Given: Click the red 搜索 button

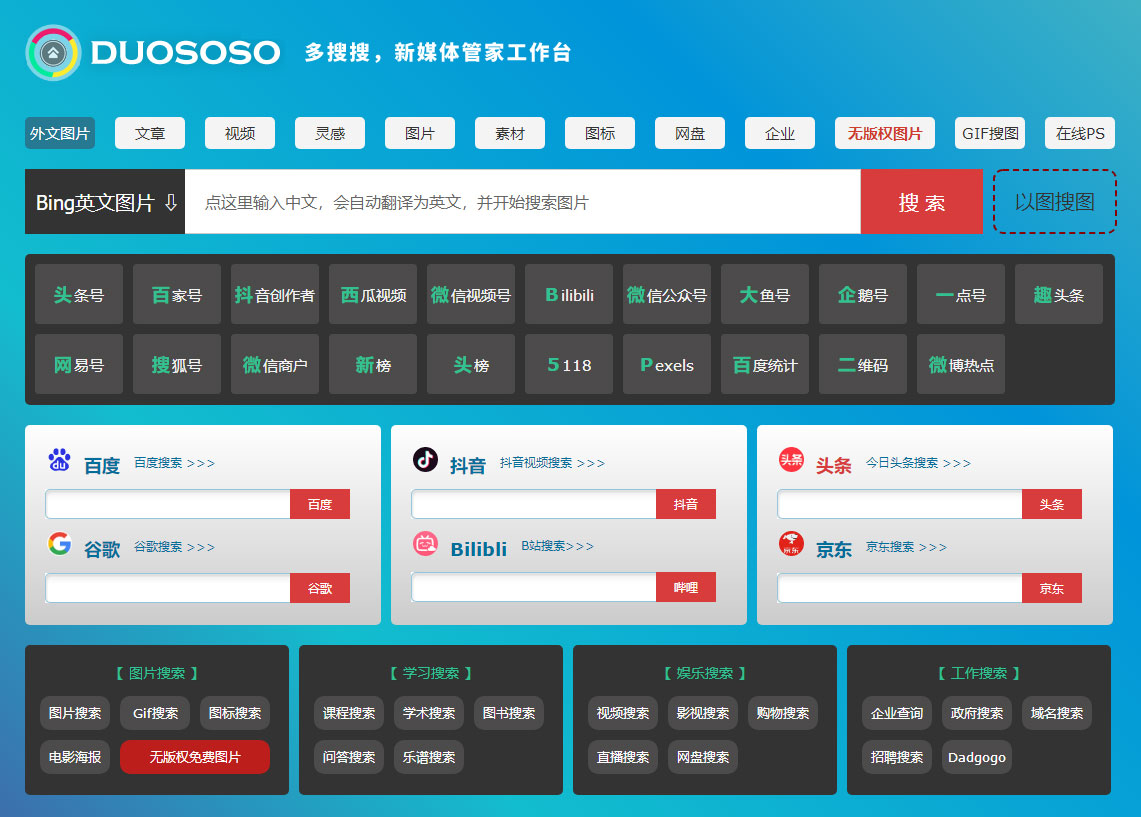Looking at the screenshot, I should pos(922,202).
